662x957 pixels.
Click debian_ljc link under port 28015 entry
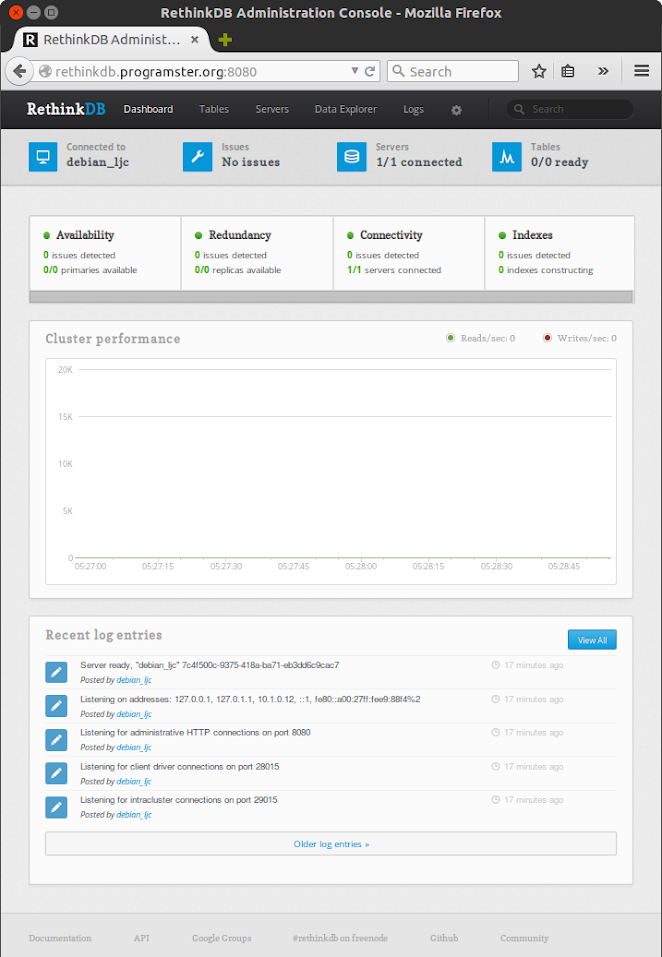click(134, 781)
